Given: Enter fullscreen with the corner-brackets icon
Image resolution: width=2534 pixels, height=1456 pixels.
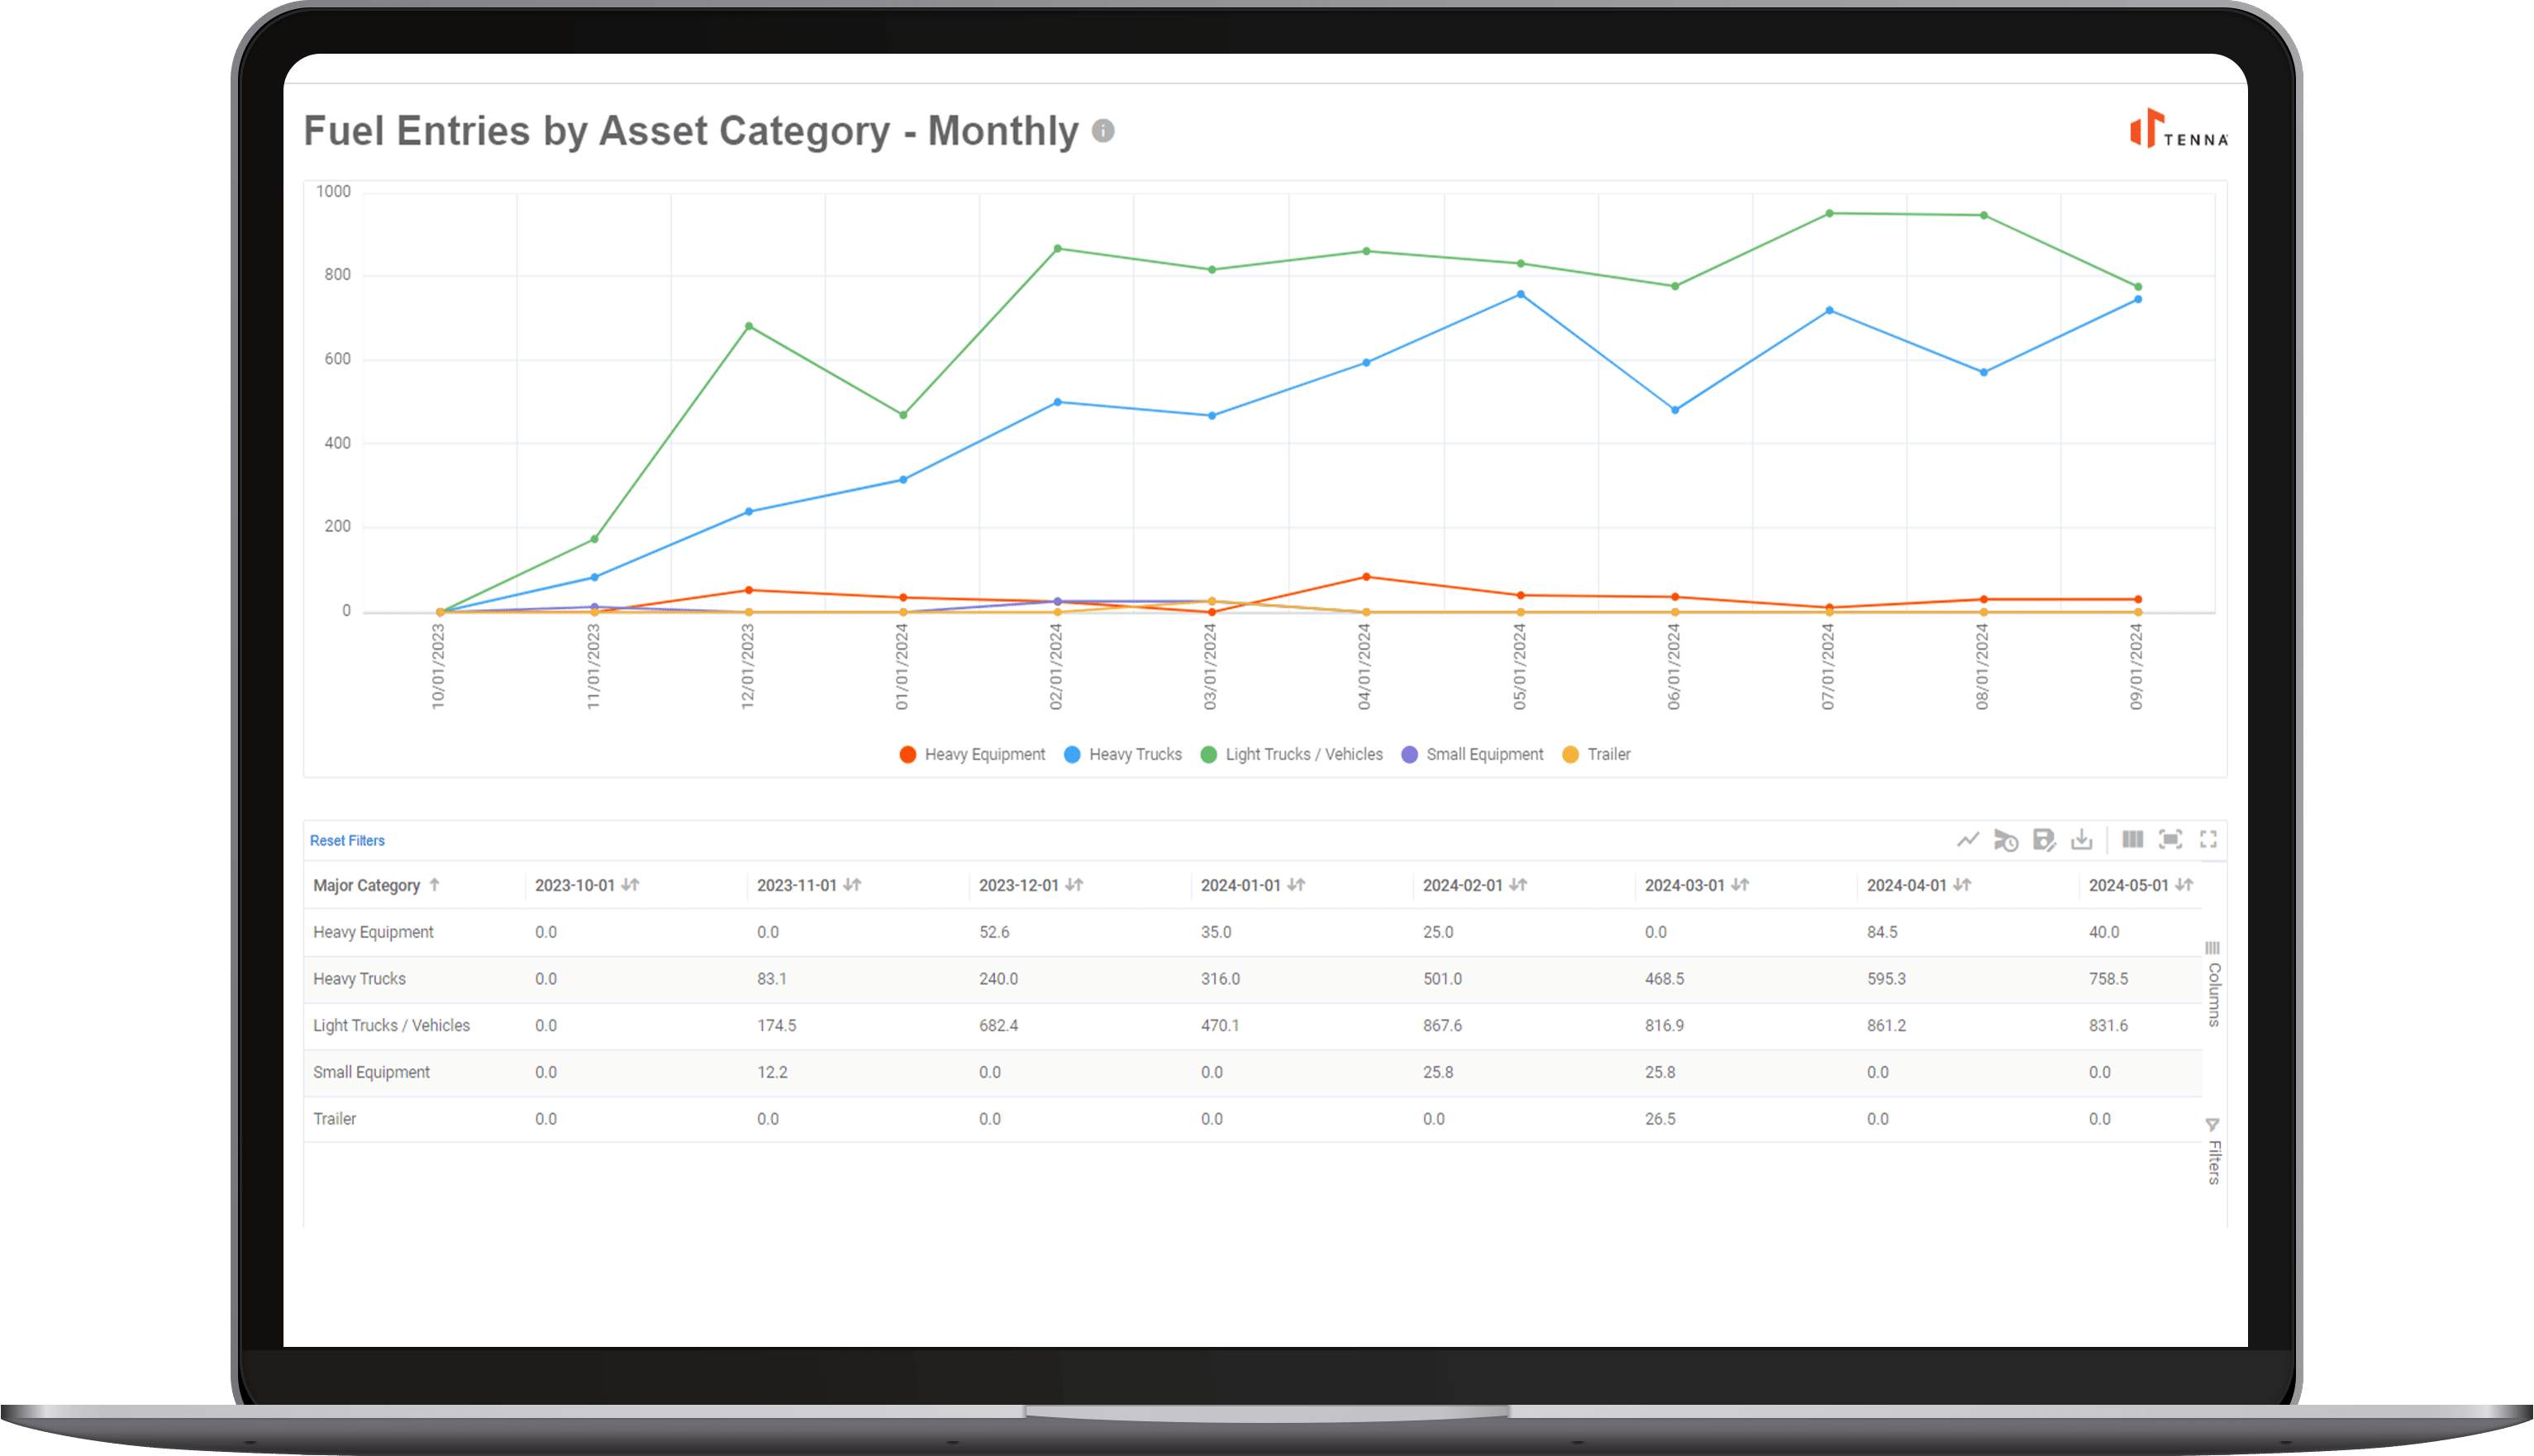Looking at the screenshot, I should pos(2208,839).
